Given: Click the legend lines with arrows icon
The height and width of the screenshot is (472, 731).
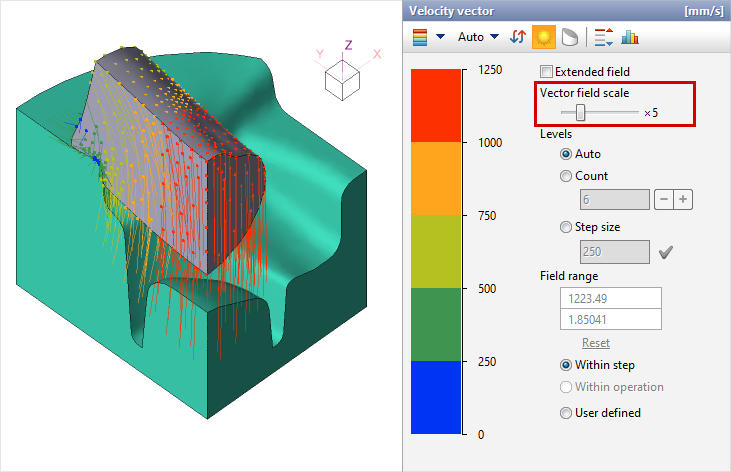Looking at the screenshot, I should (603, 37).
